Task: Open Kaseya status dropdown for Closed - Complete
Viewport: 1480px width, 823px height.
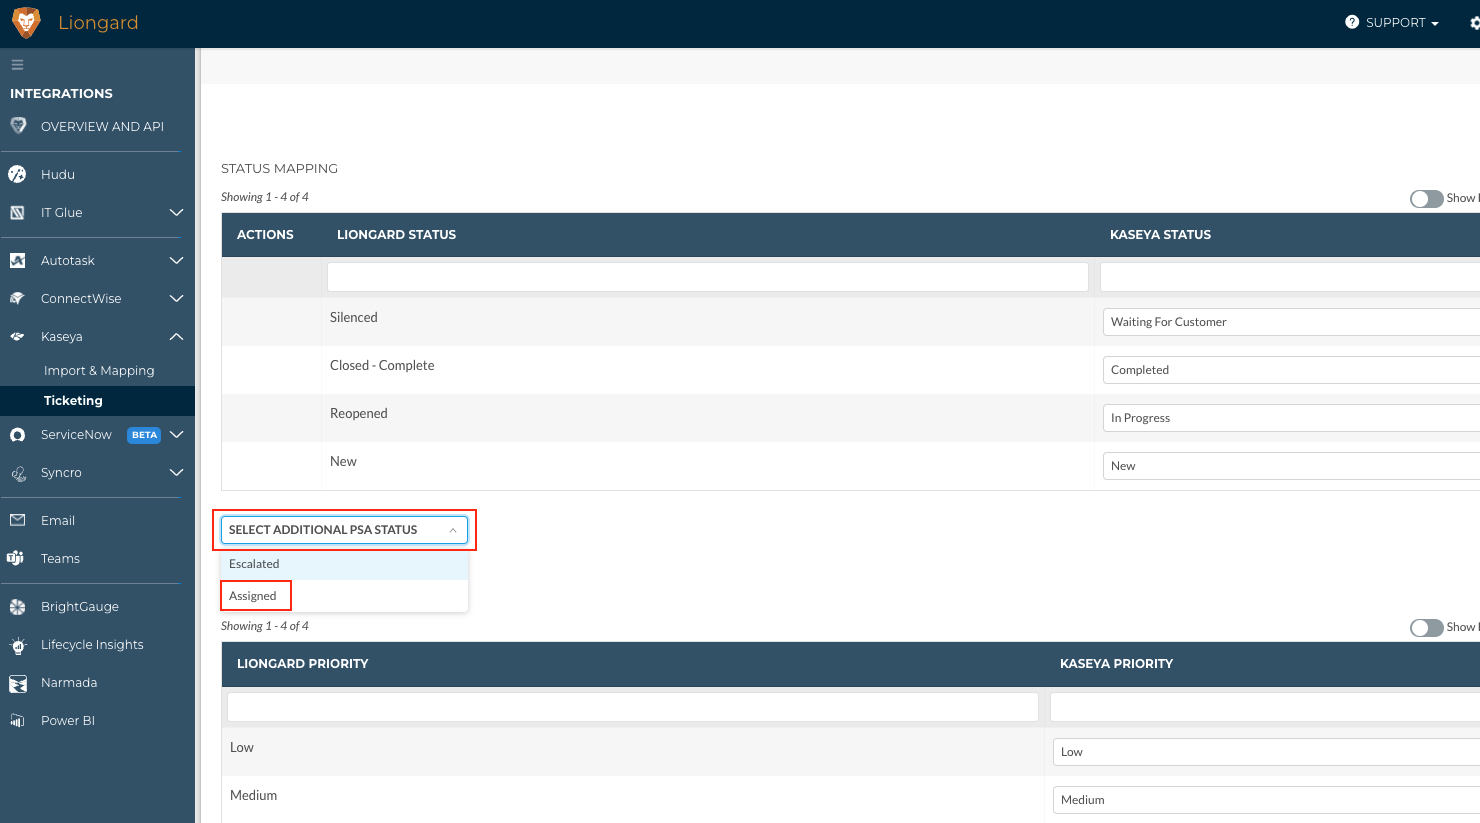Action: (1291, 370)
